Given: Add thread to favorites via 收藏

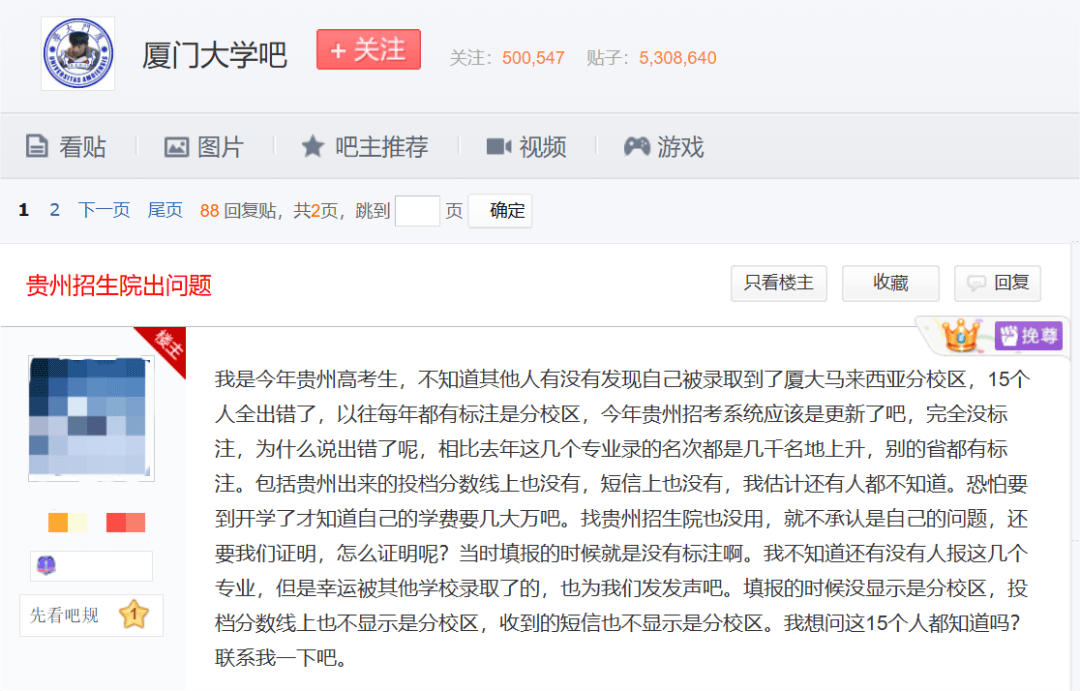Looking at the screenshot, I should coord(890,283).
